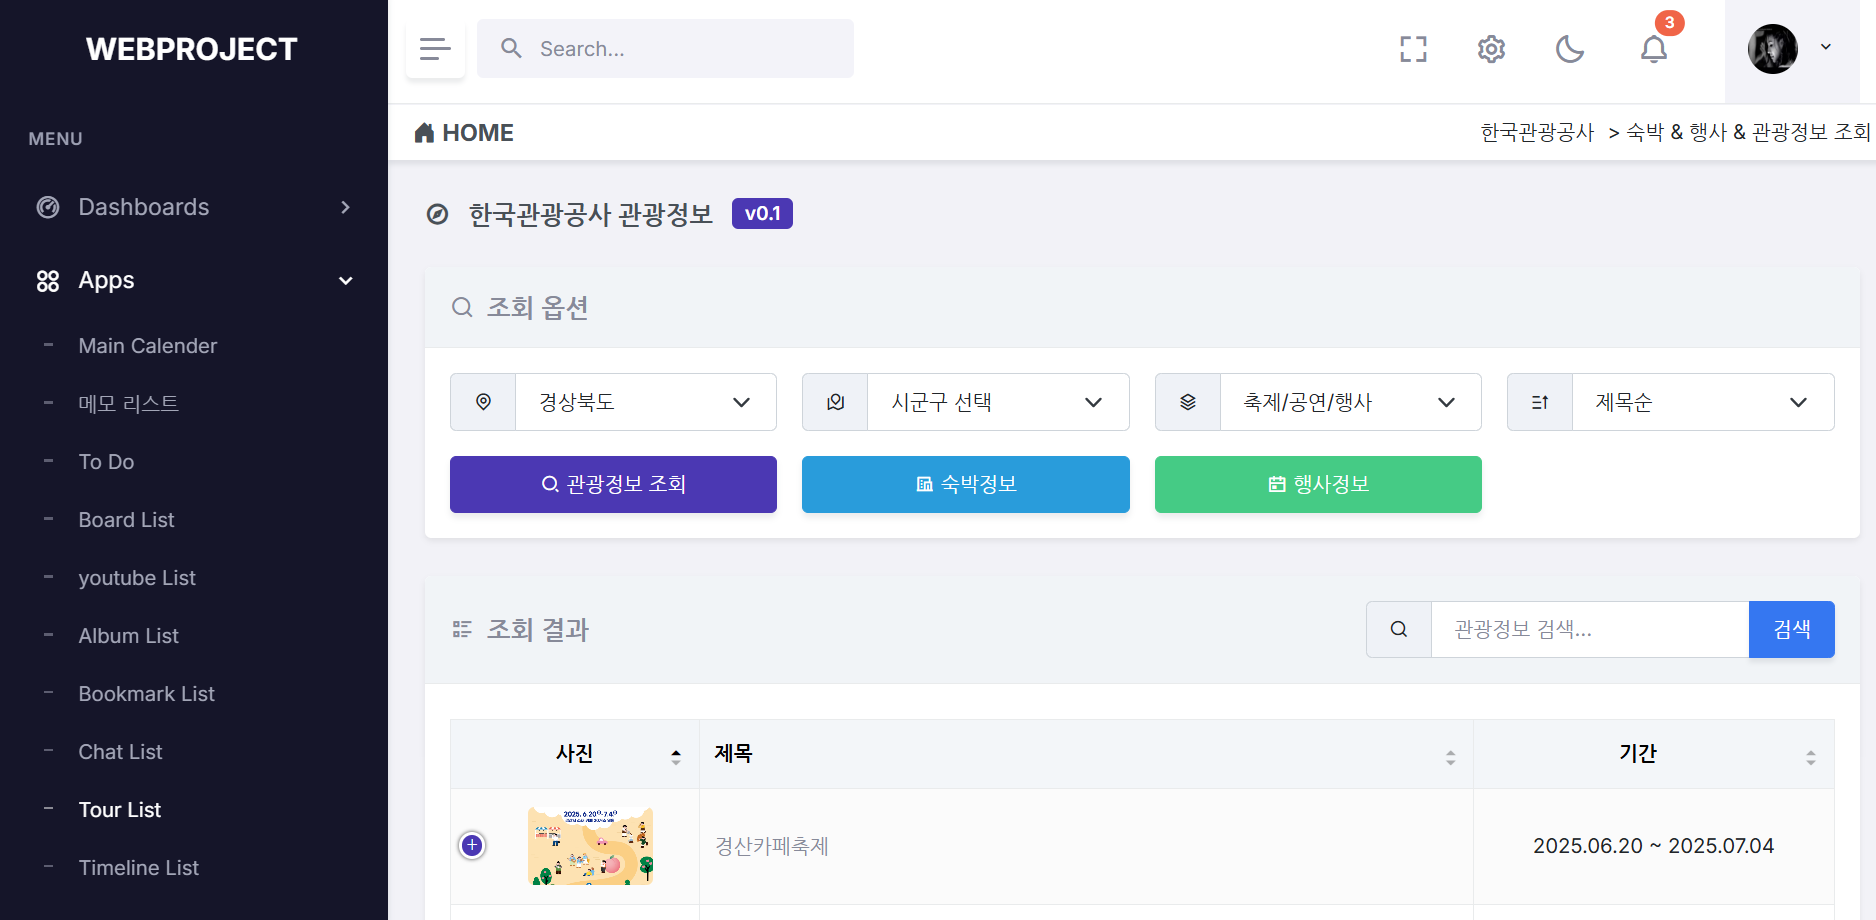The width and height of the screenshot is (1876, 920).
Task: Click the fullscreen icon in header
Action: point(1413,49)
